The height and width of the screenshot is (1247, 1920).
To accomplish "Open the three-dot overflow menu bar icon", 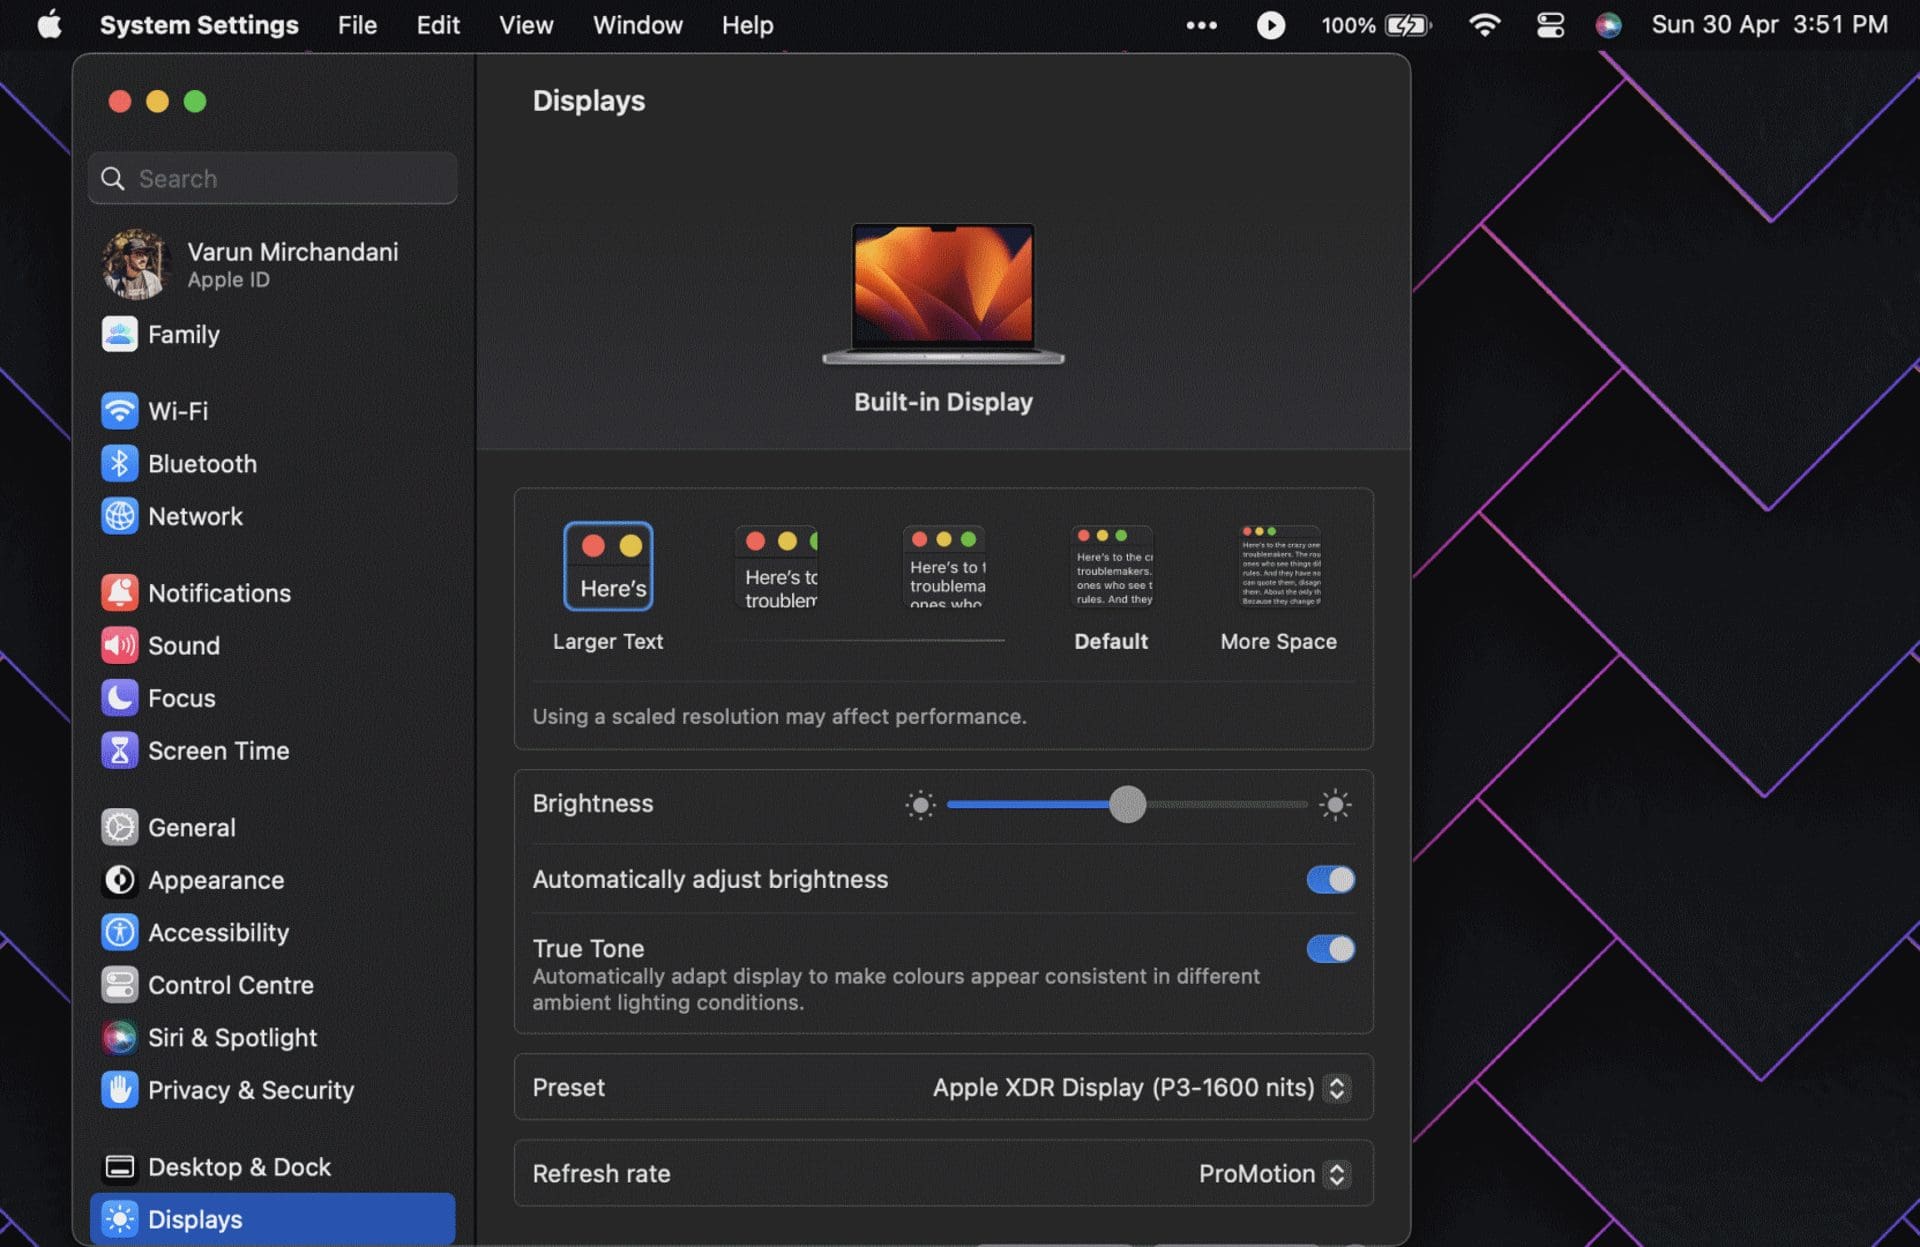I will (x=1201, y=25).
